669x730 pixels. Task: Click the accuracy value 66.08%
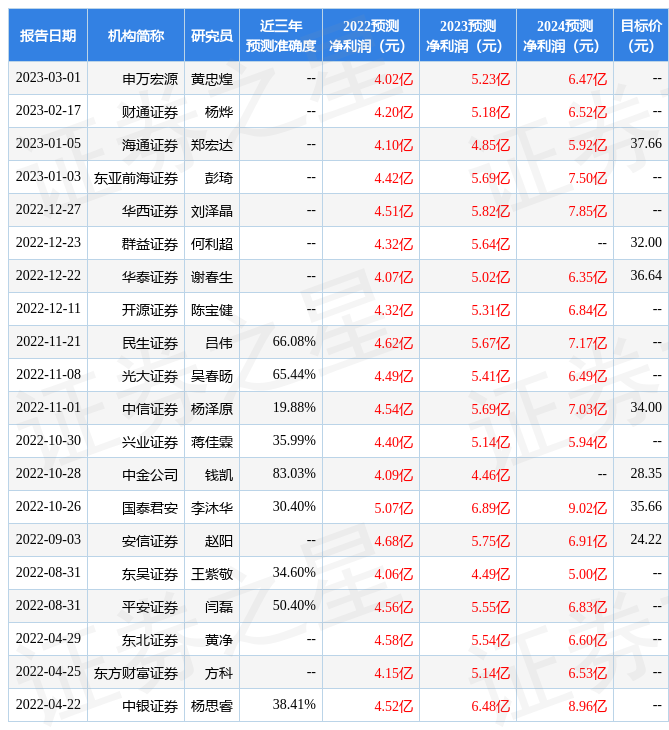coord(294,342)
